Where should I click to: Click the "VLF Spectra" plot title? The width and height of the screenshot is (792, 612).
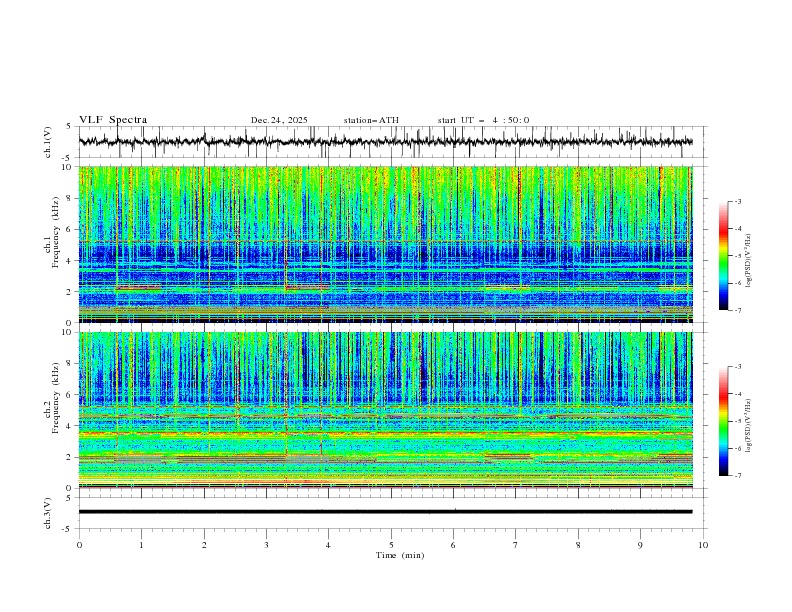pos(113,120)
